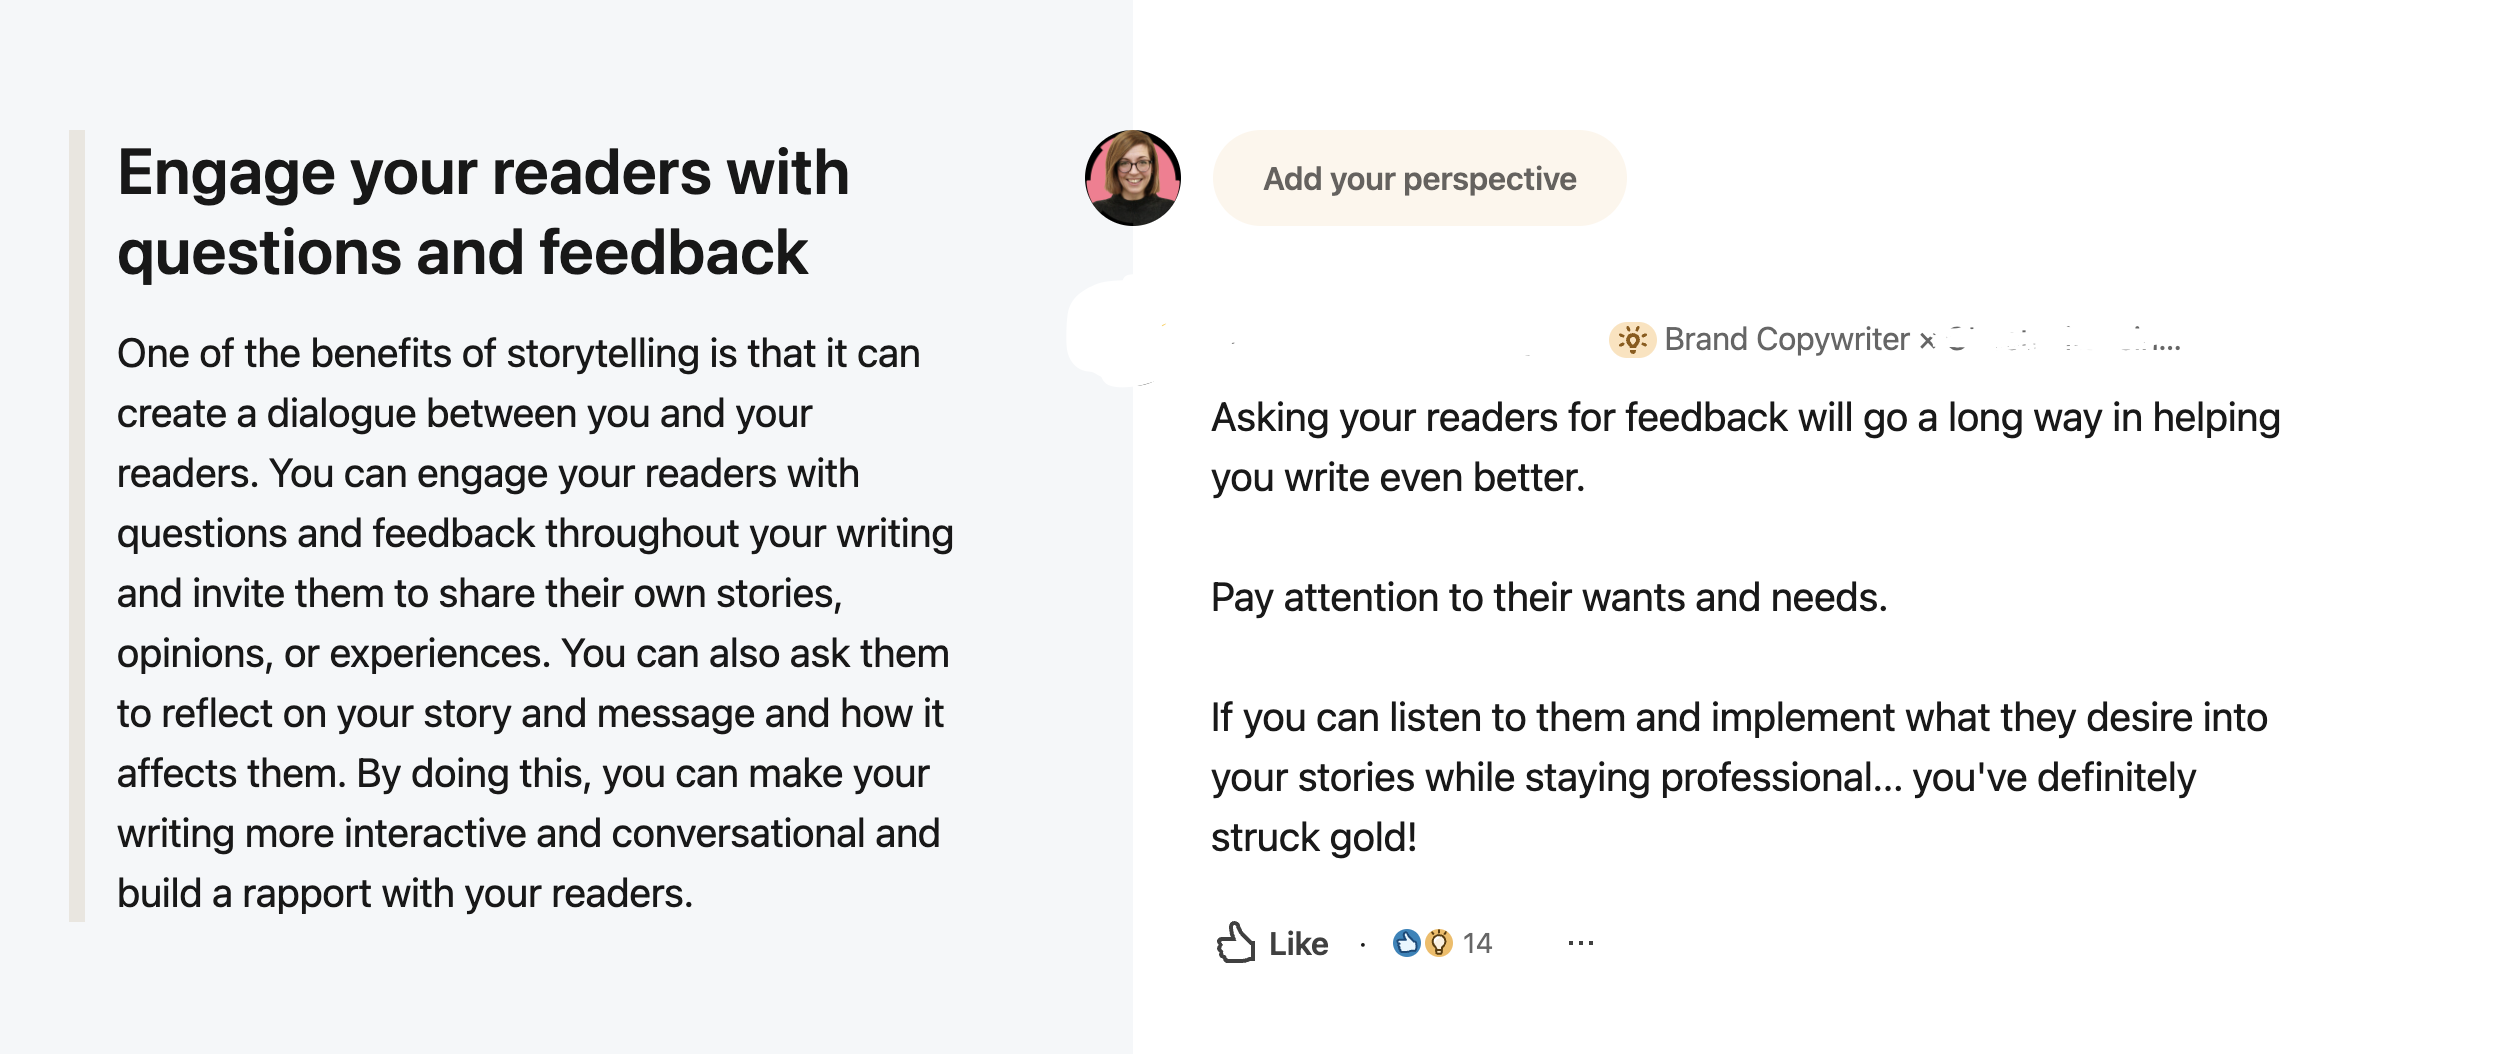Click the Like label text

1298,944
